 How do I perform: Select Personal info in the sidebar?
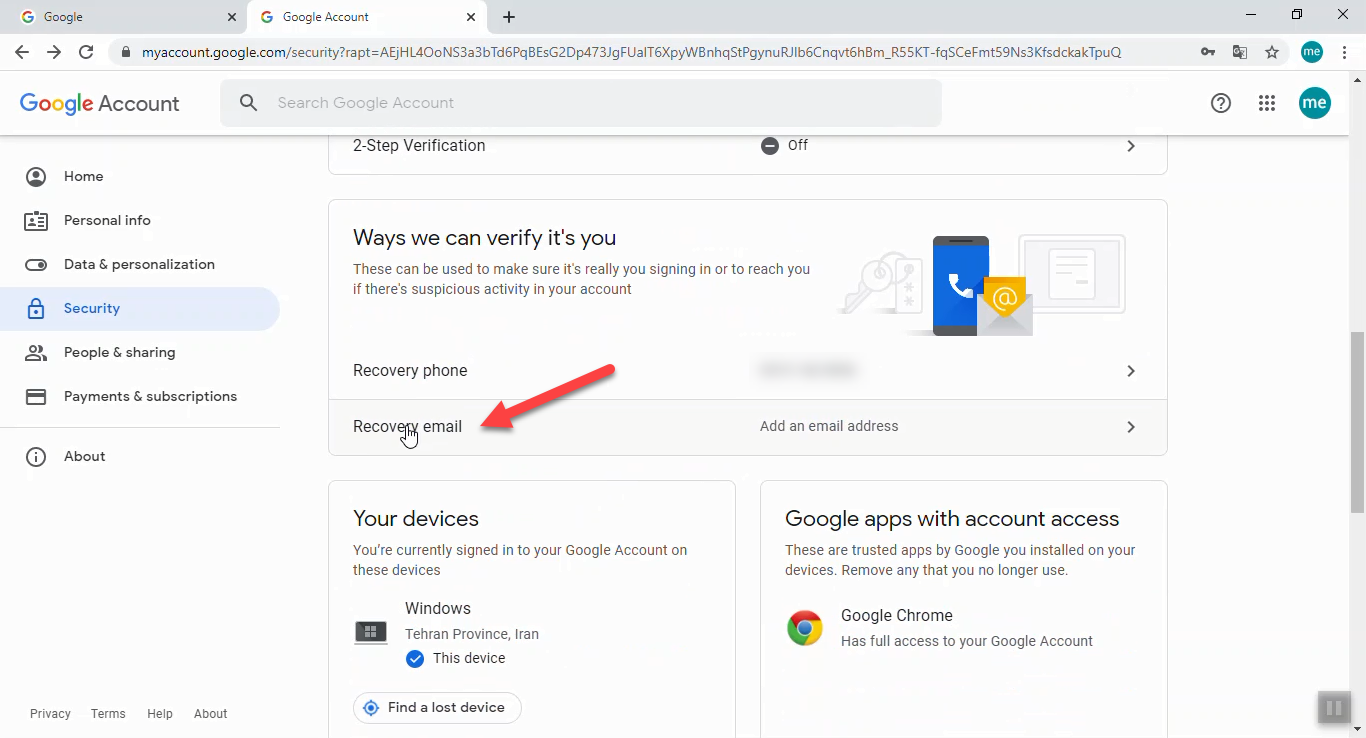(x=107, y=220)
